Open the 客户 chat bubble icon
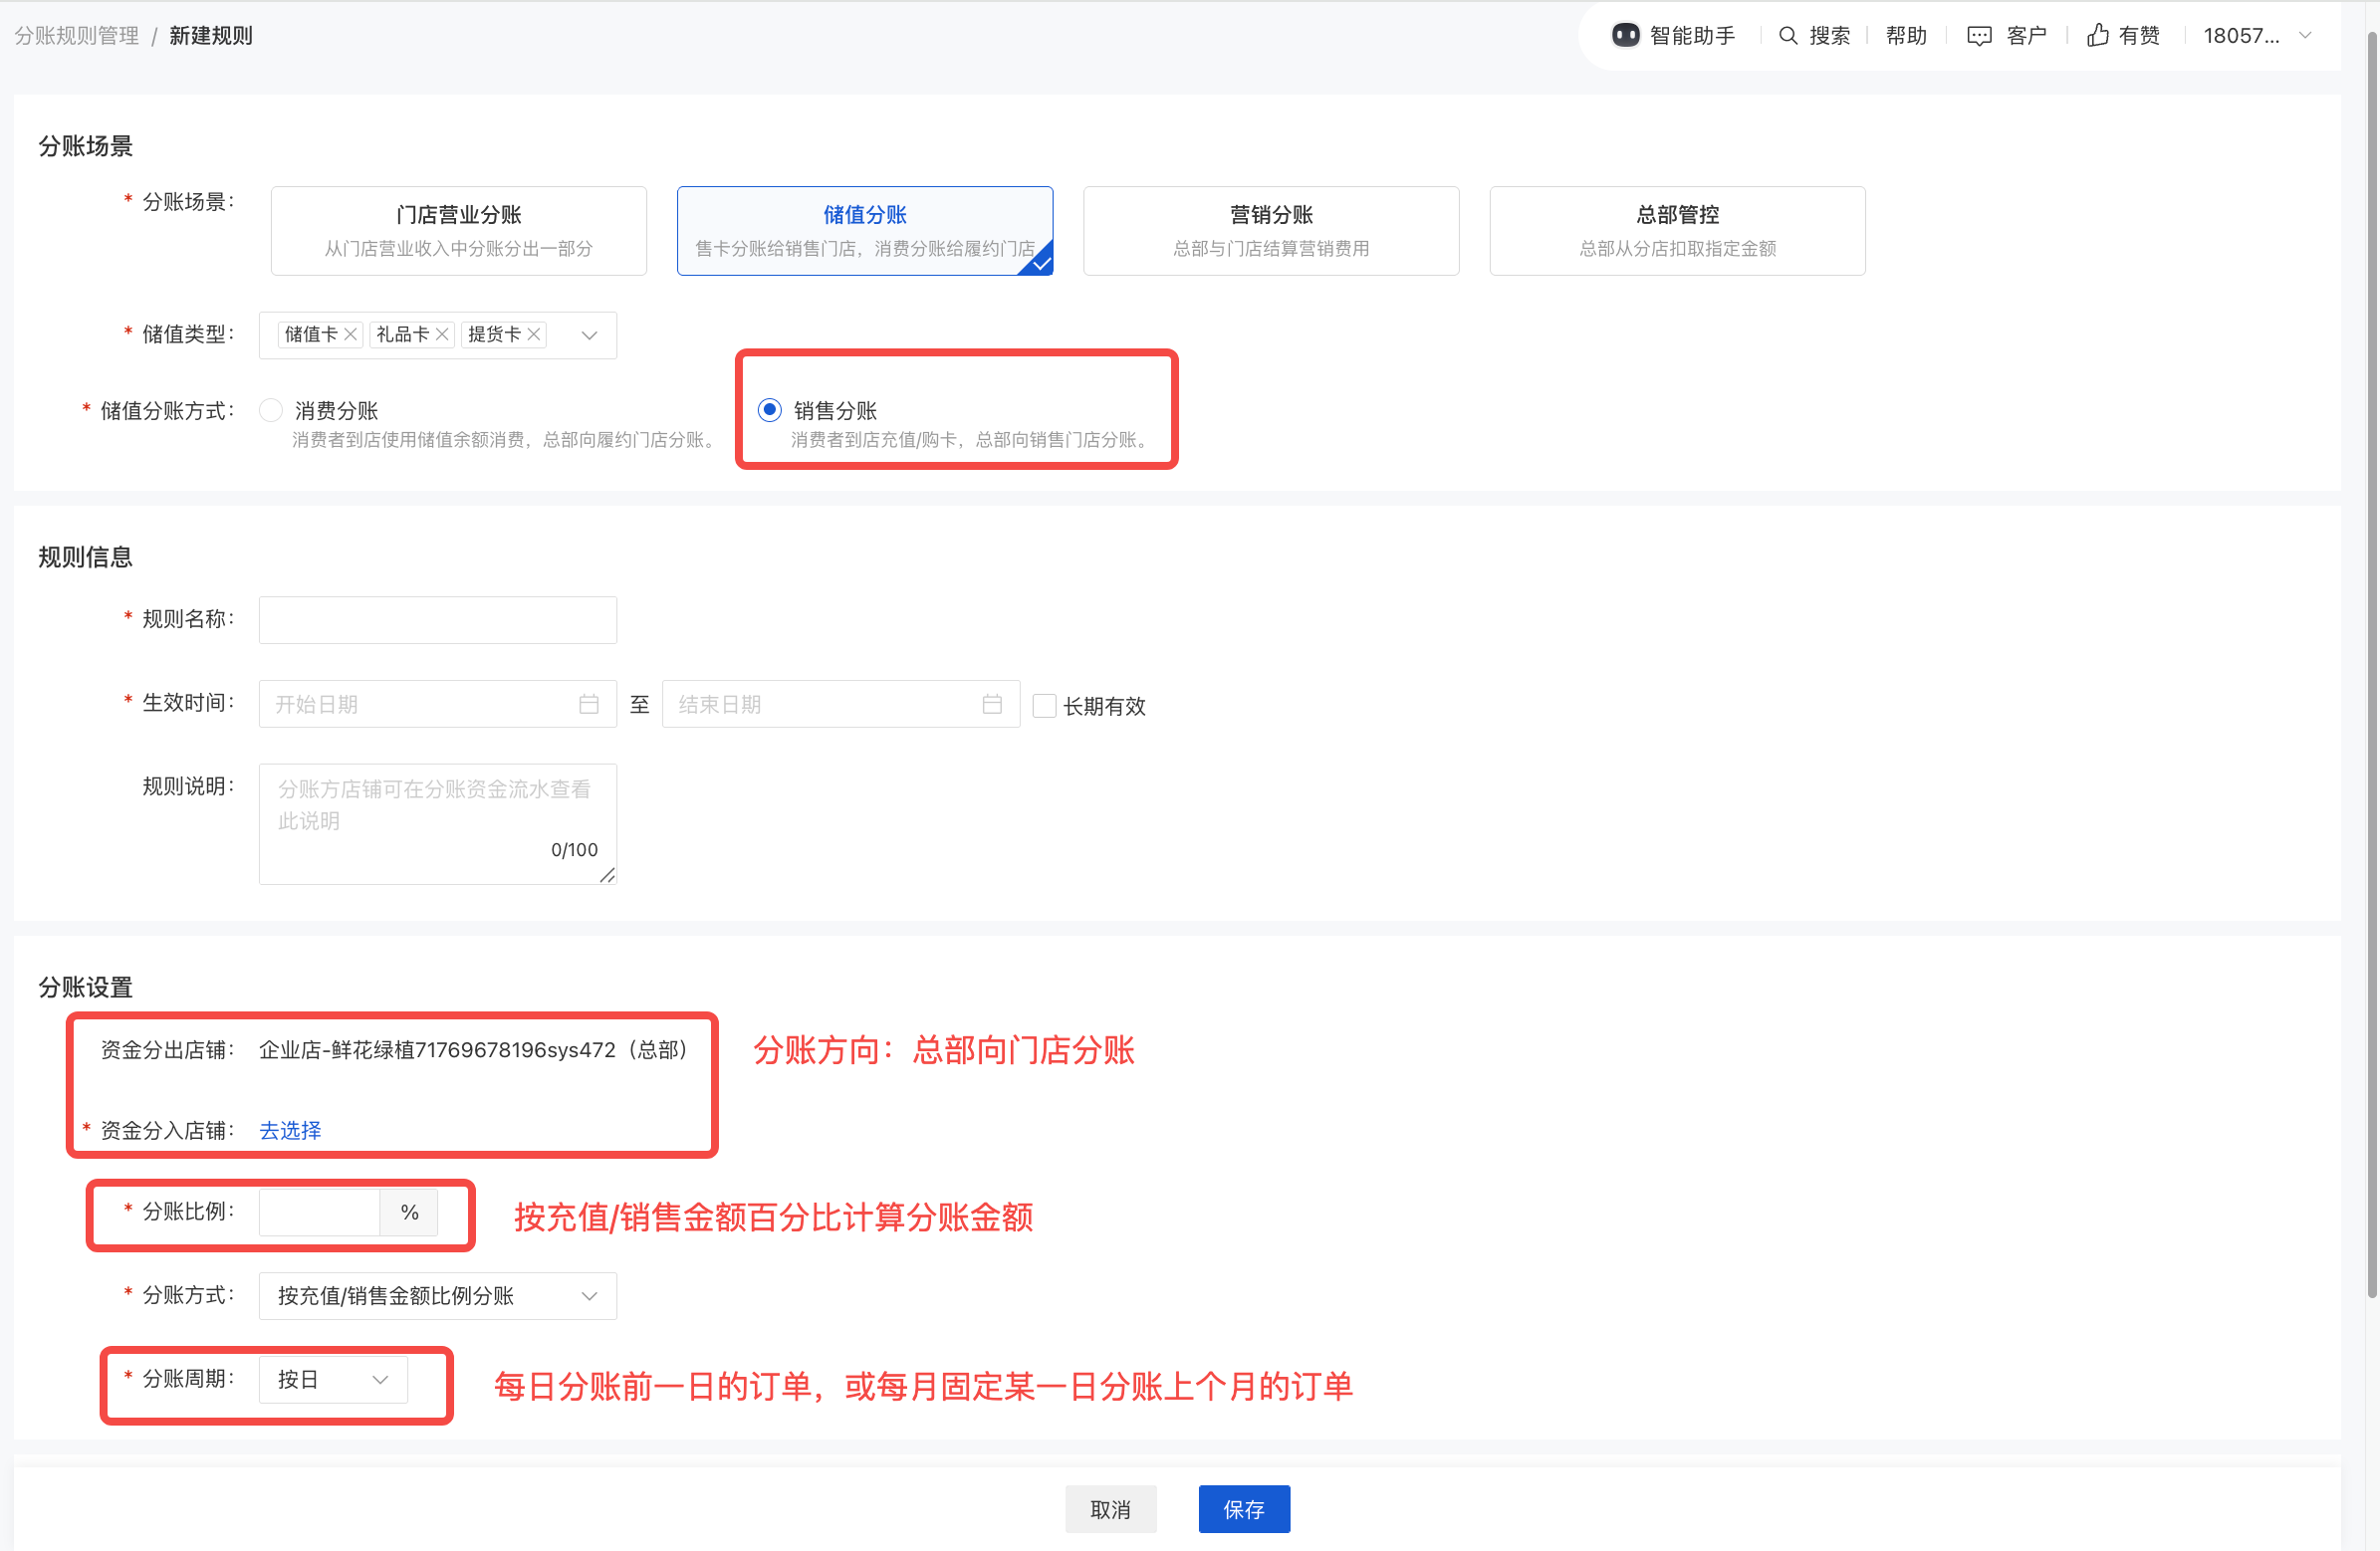The image size is (2380, 1551). click(1979, 35)
